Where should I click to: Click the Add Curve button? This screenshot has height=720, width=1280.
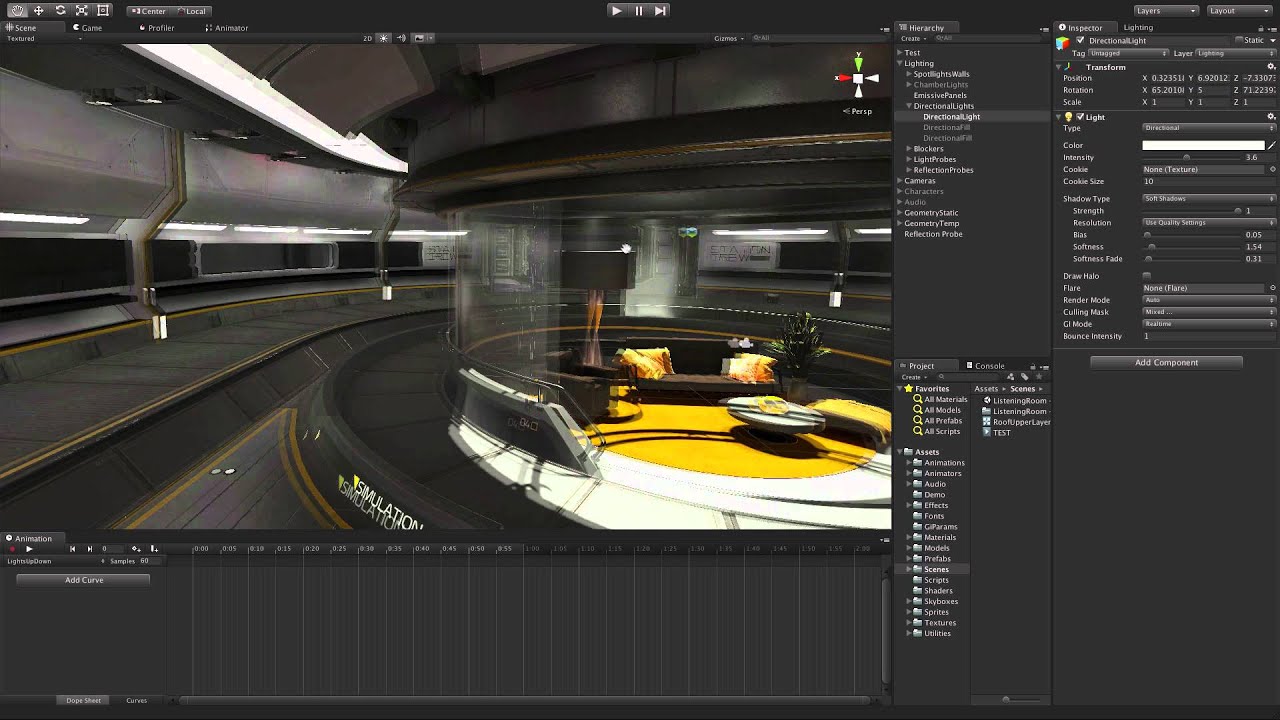coord(84,580)
